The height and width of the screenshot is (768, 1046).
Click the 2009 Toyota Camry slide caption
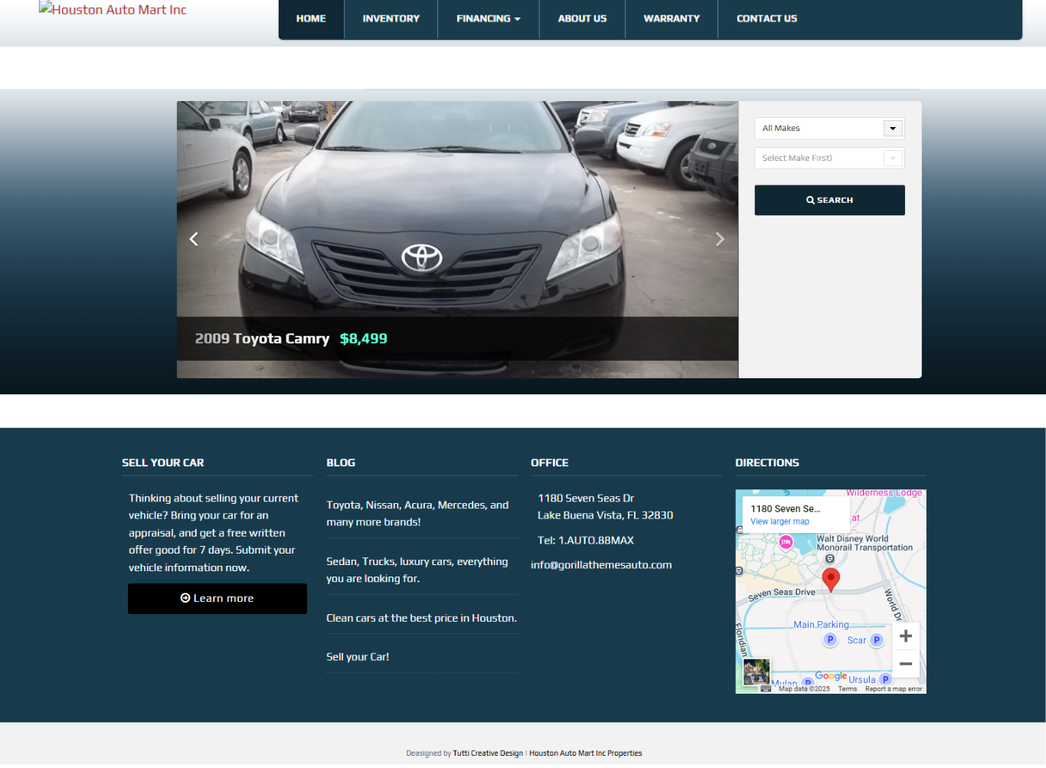click(262, 338)
